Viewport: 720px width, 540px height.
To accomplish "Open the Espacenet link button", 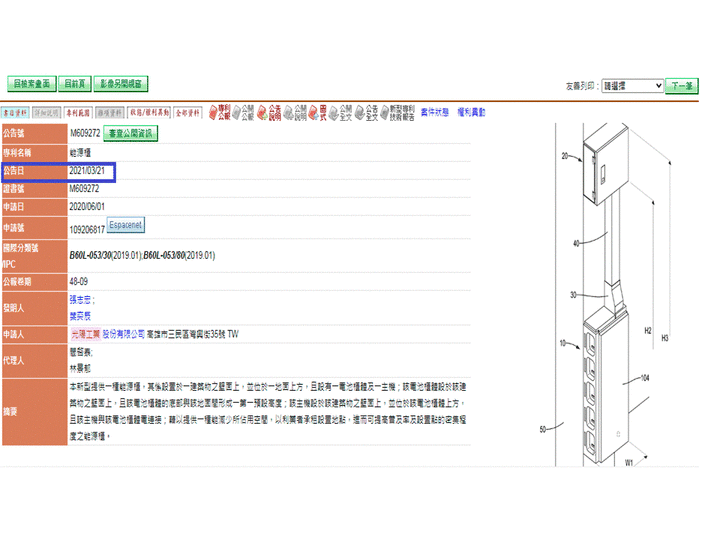I will 125,225.
